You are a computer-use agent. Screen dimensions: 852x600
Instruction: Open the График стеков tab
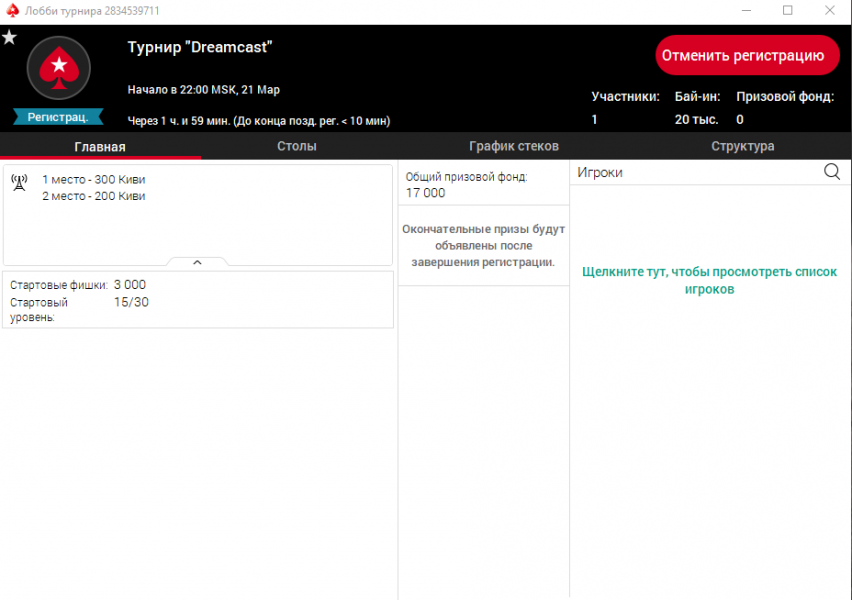pyautogui.click(x=513, y=146)
